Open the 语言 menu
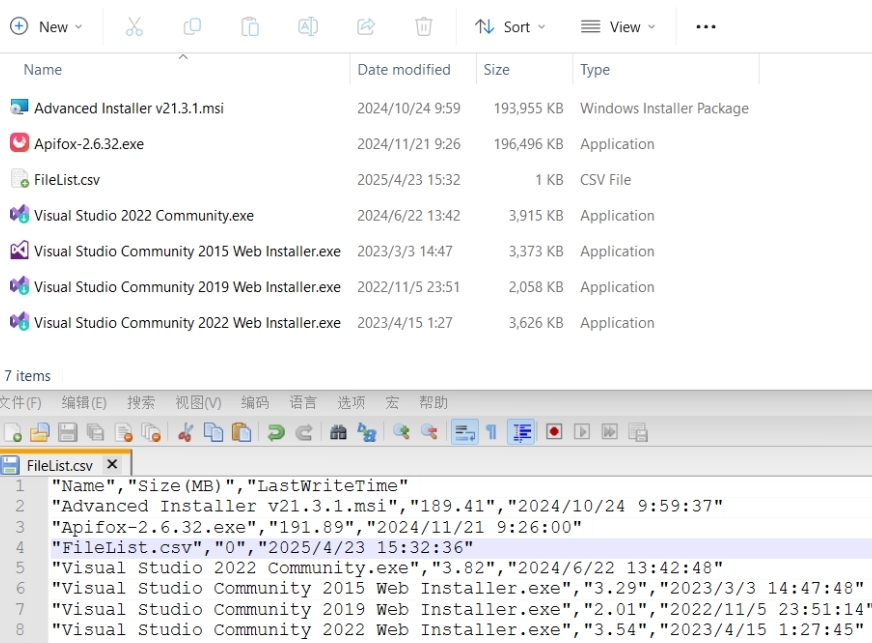The image size is (872, 643). tap(303, 402)
